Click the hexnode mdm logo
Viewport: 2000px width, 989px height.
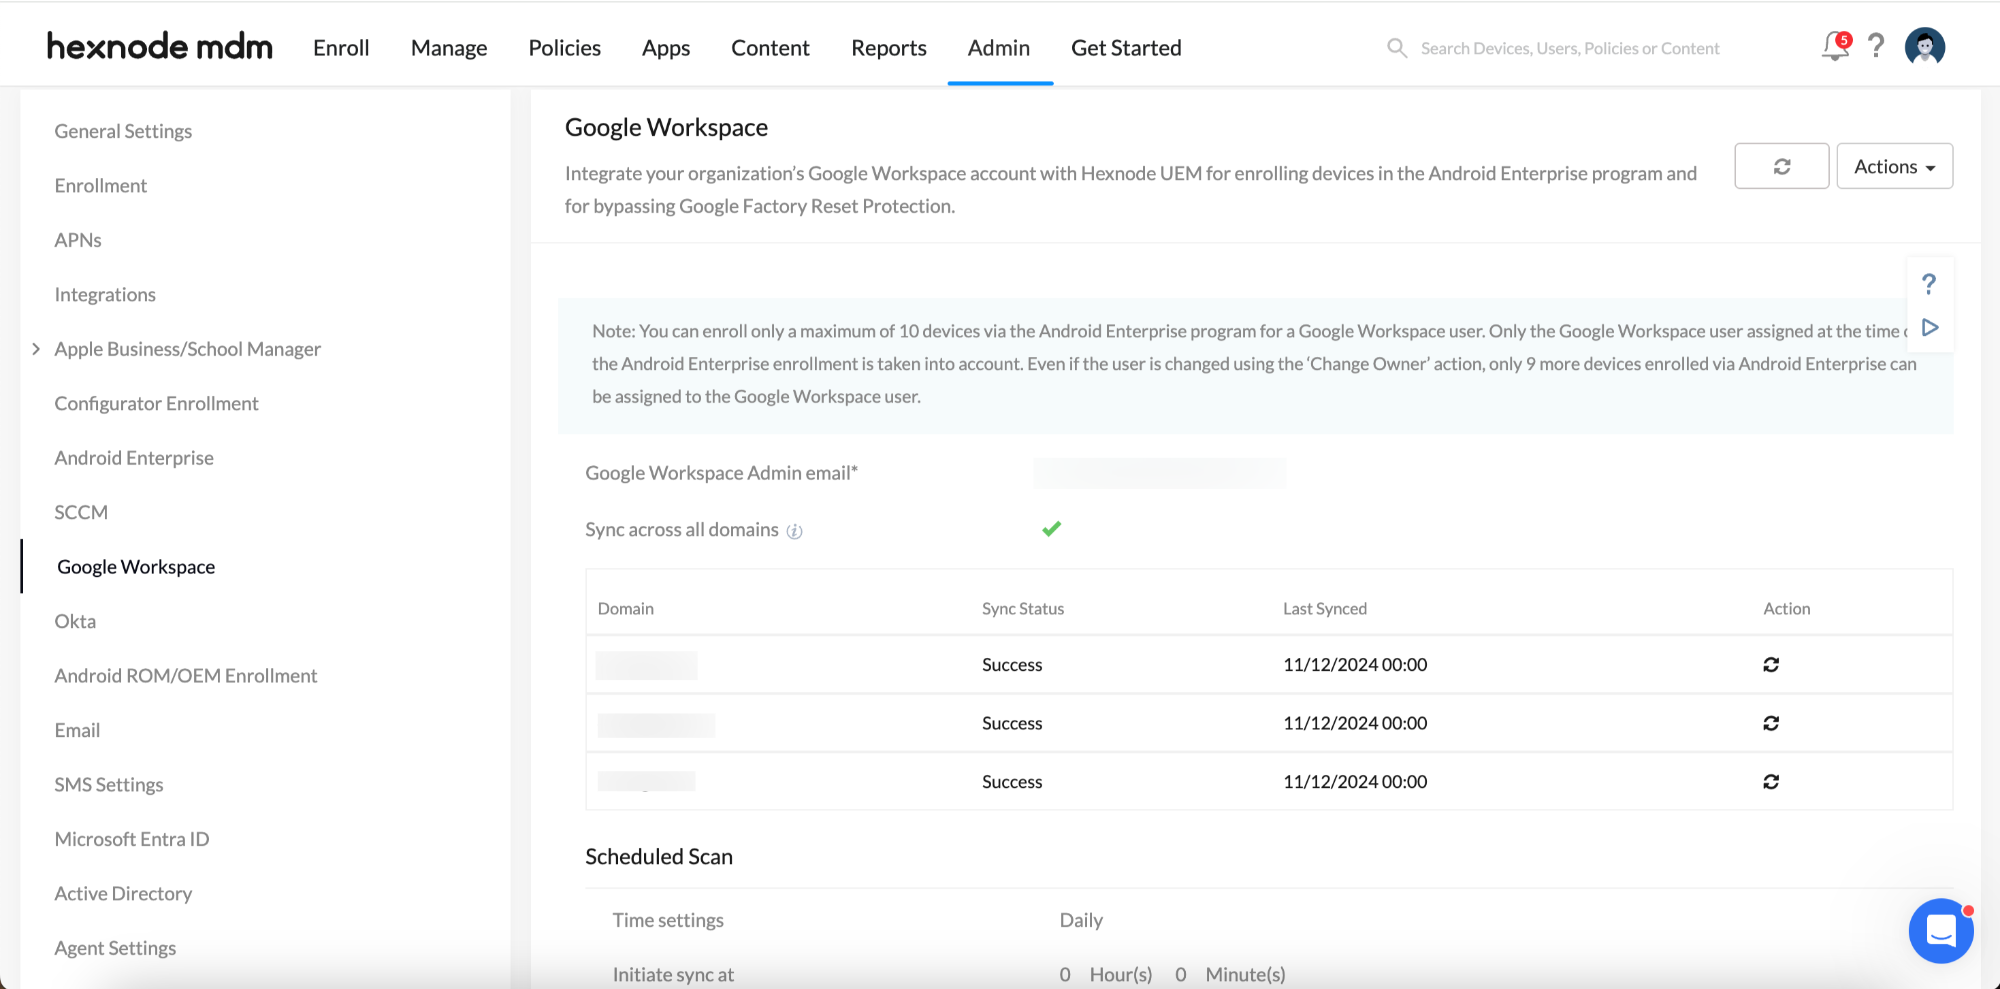coord(159,46)
